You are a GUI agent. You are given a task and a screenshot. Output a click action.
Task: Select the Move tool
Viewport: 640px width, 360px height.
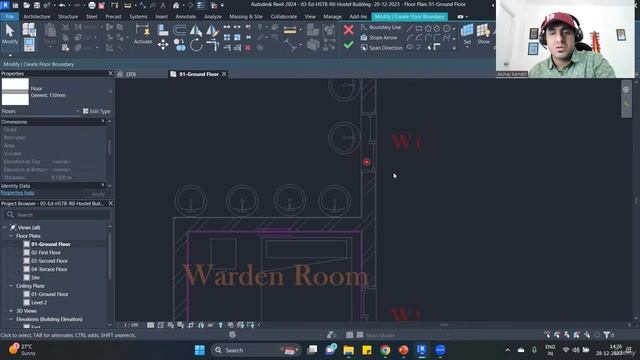click(163, 44)
